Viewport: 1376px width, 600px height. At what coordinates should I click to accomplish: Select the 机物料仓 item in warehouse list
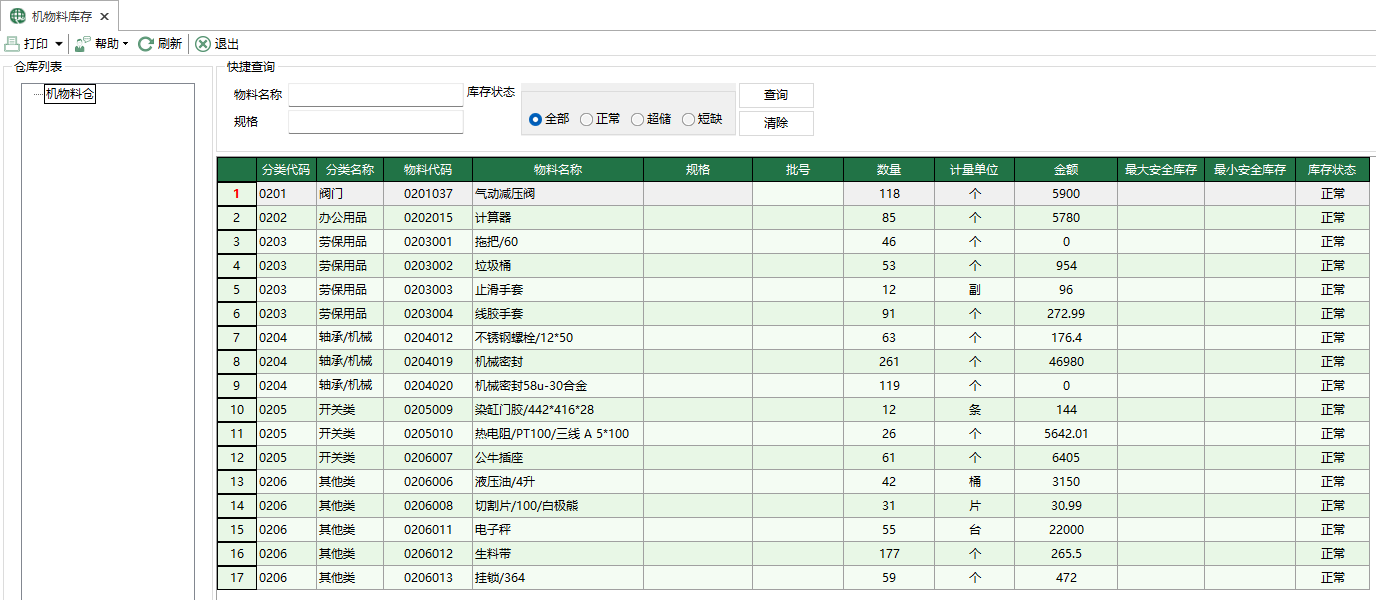tap(70, 95)
